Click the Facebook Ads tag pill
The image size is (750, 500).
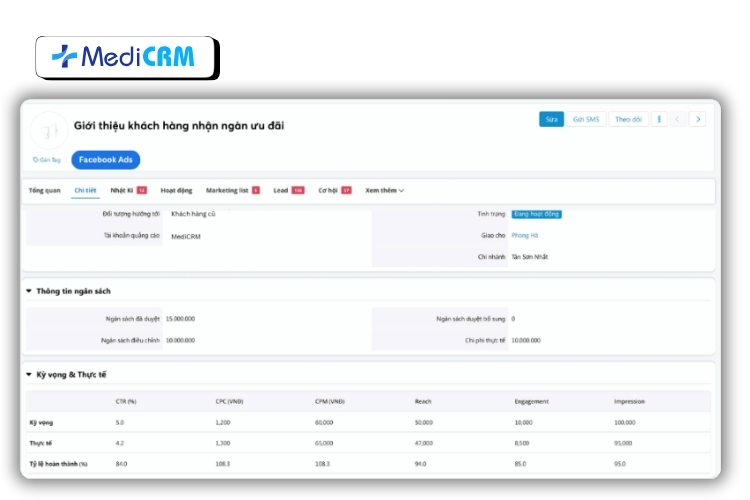pyautogui.click(x=106, y=160)
